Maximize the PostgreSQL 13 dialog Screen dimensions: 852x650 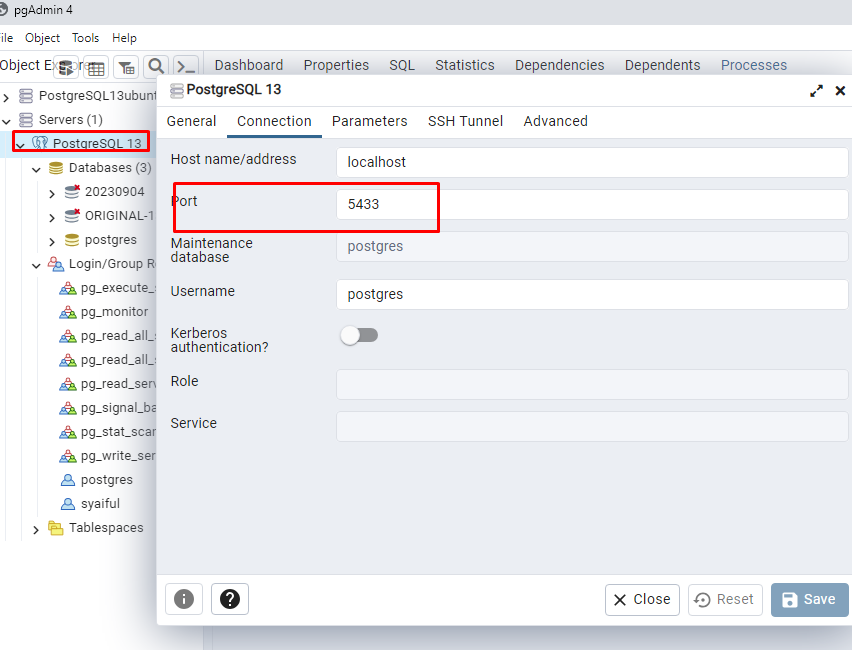coord(816,91)
